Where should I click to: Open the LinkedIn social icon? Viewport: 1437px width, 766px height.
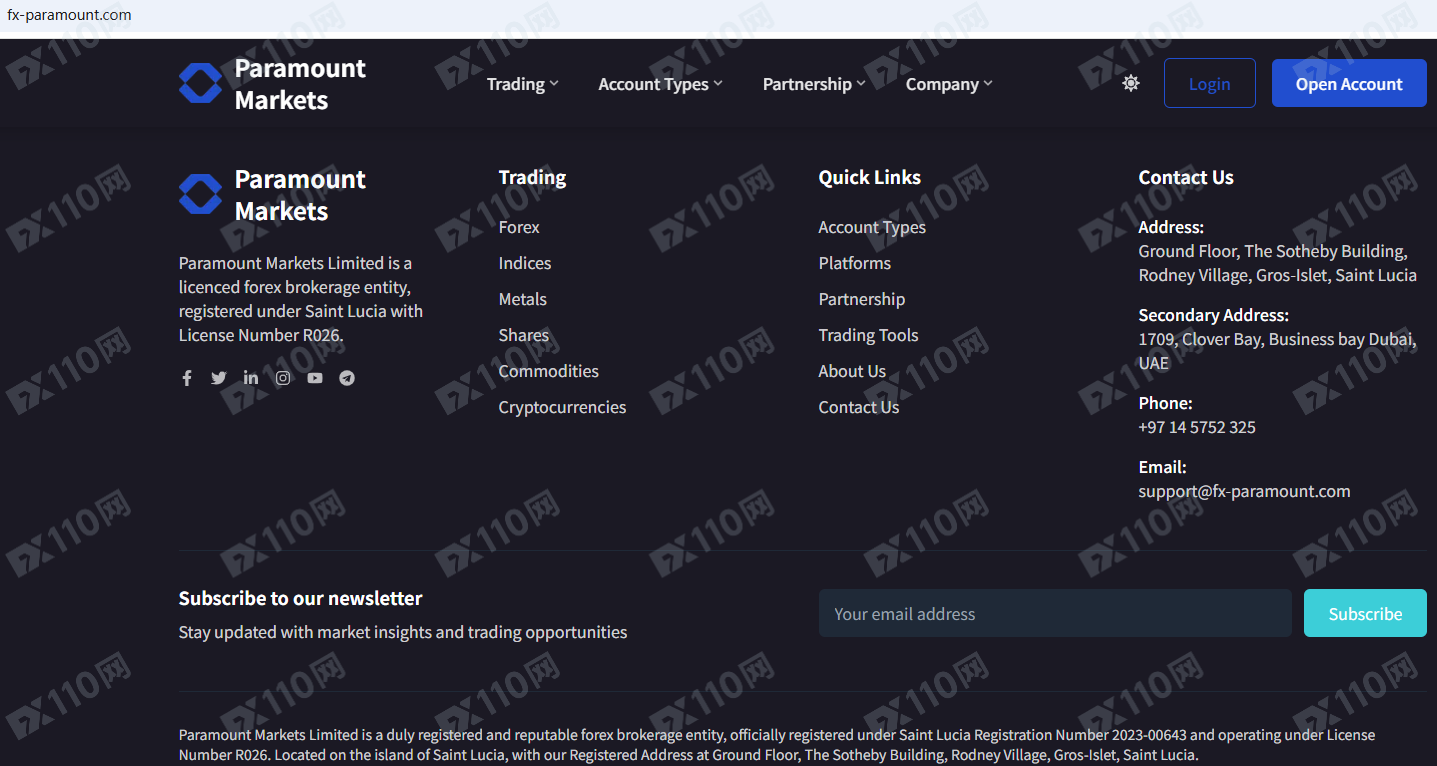pos(250,378)
